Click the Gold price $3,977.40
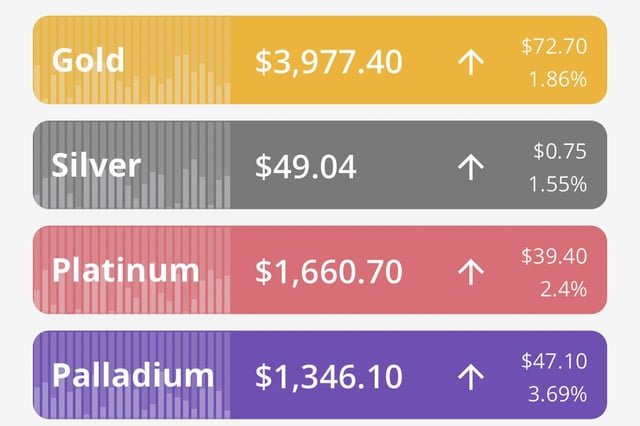The height and width of the screenshot is (426, 640). pos(328,62)
